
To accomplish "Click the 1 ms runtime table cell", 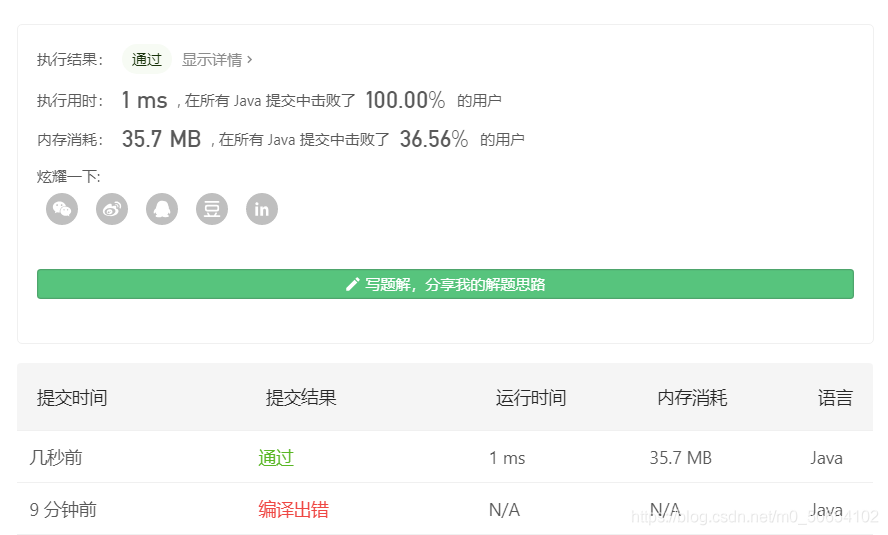I will pos(507,457).
